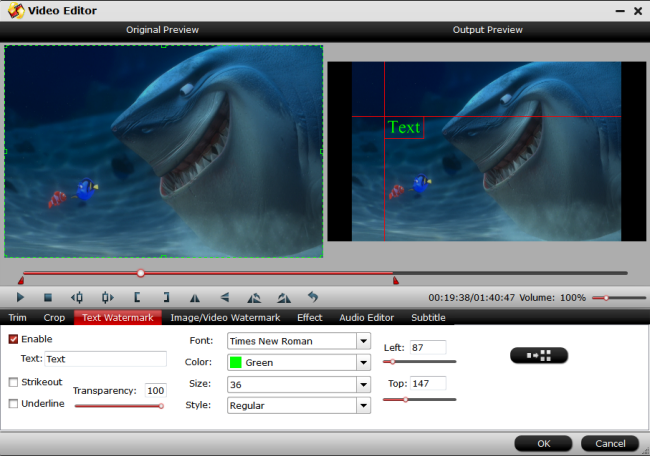Click the Top position slider
The width and height of the screenshot is (650, 456).
pyautogui.click(x=420, y=400)
